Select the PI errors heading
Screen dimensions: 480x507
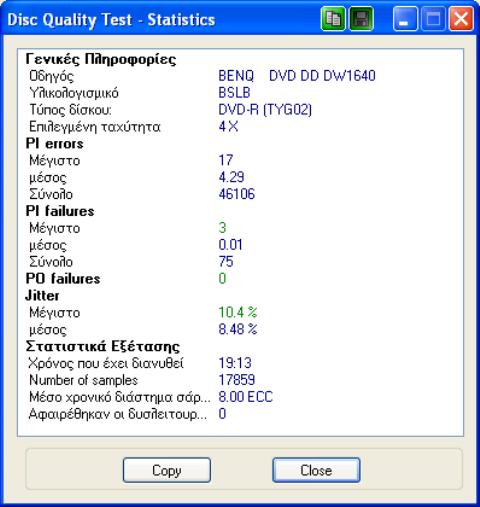[x=54, y=144]
